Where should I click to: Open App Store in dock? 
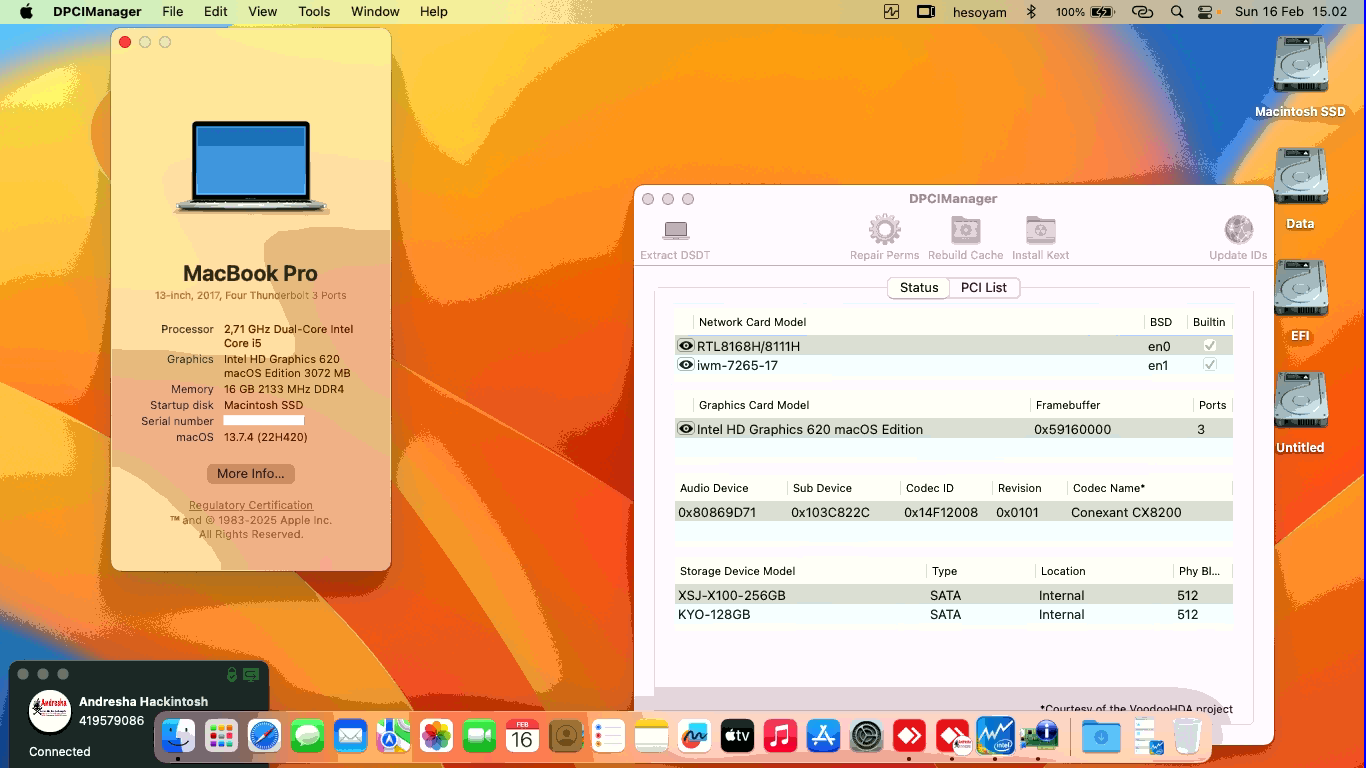coord(823,737)
